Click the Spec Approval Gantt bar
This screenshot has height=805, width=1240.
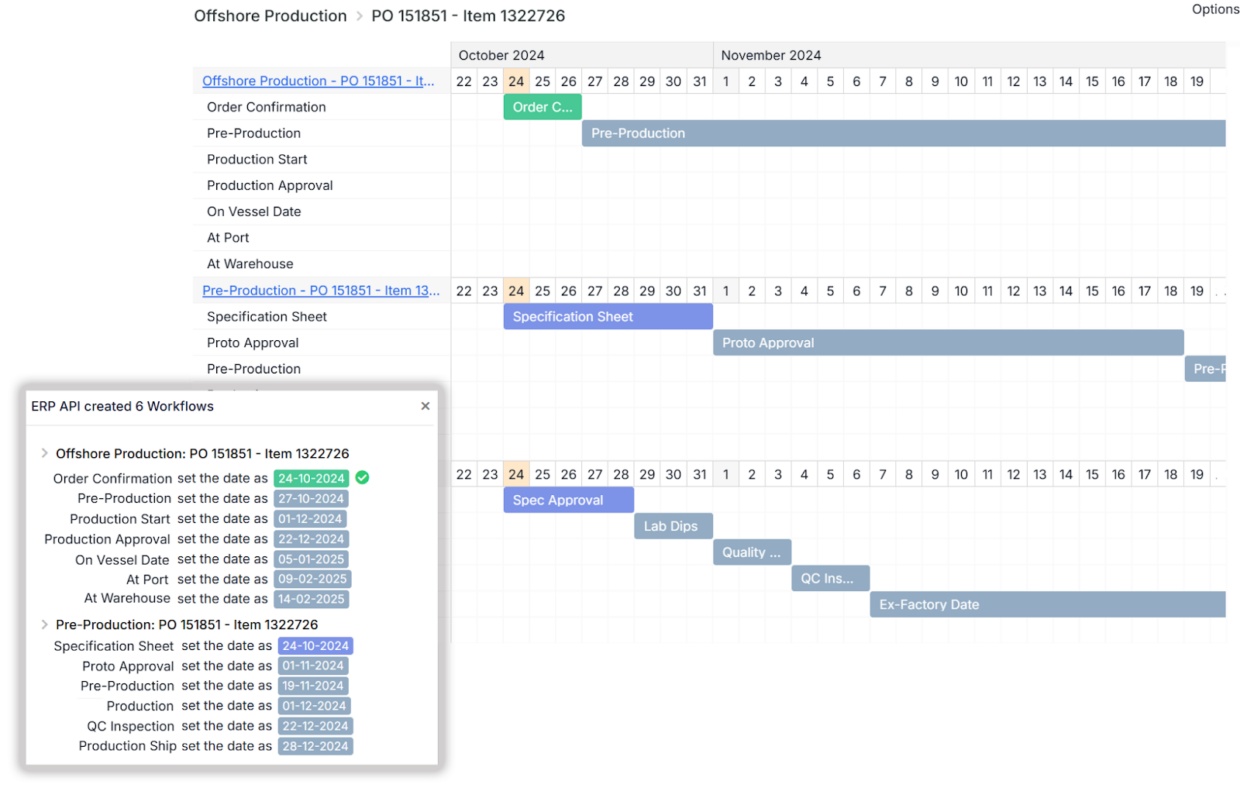[568, 500]
